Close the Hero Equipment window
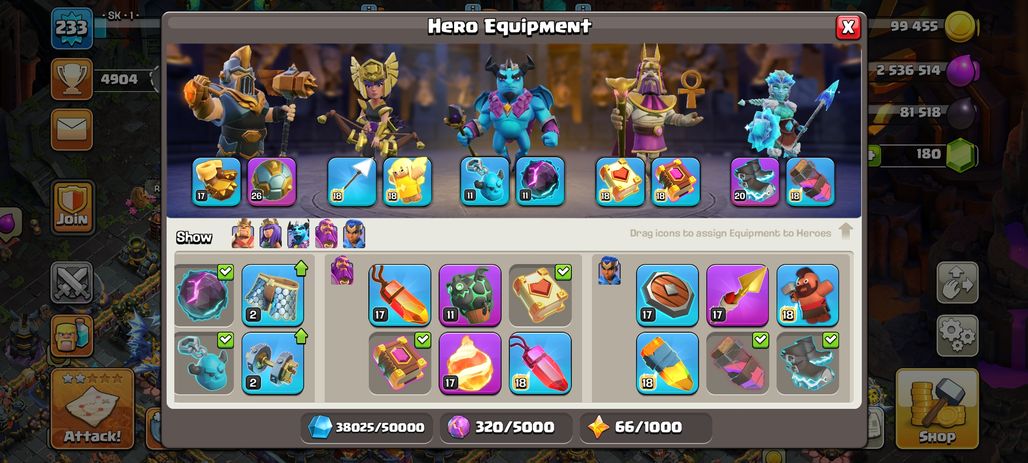The height and width of the screenshot is (463, 1028). [848, 27]
